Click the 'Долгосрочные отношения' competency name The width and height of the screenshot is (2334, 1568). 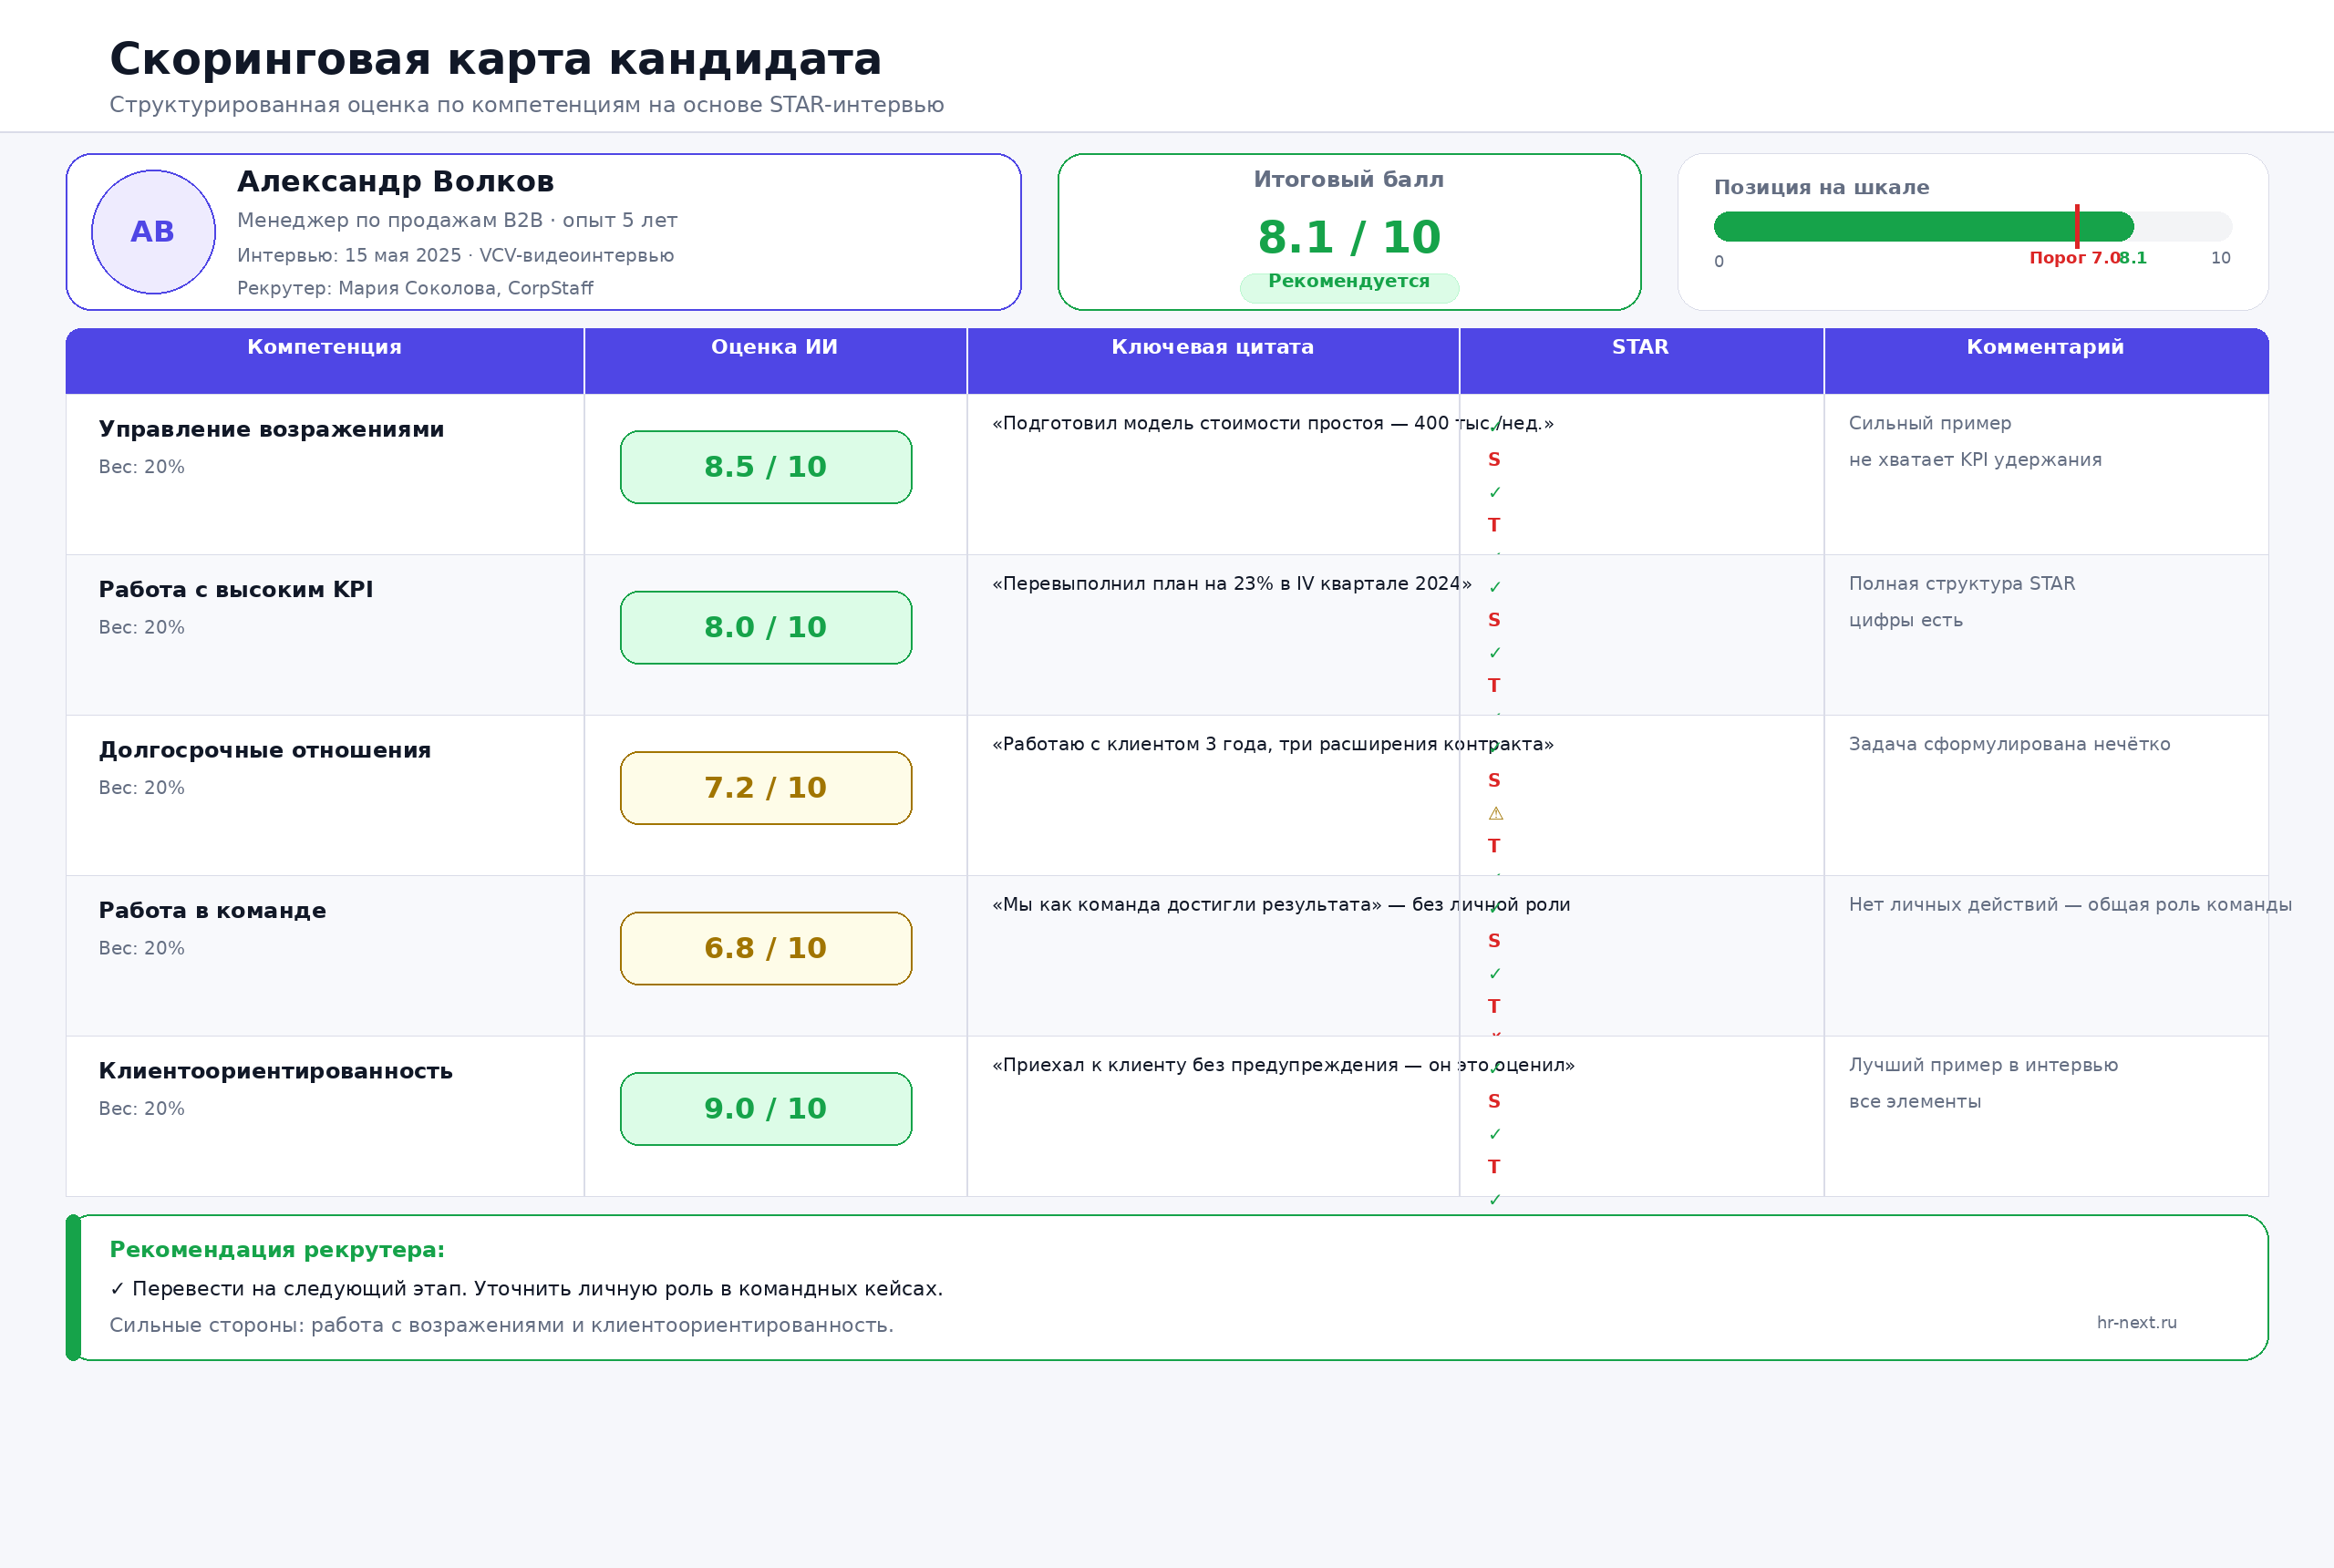[265, 751]
